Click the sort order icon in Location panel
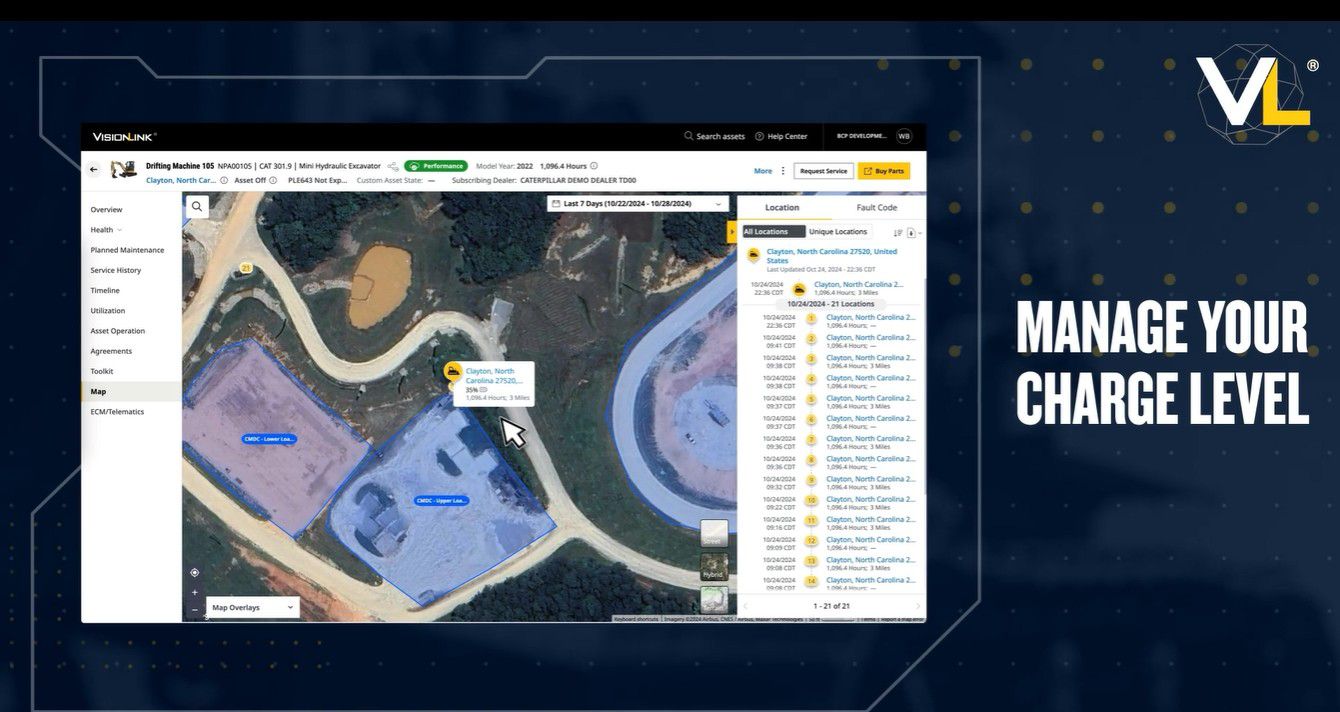The height and width of the screenshot is (712, 1340). coord(898,232)
